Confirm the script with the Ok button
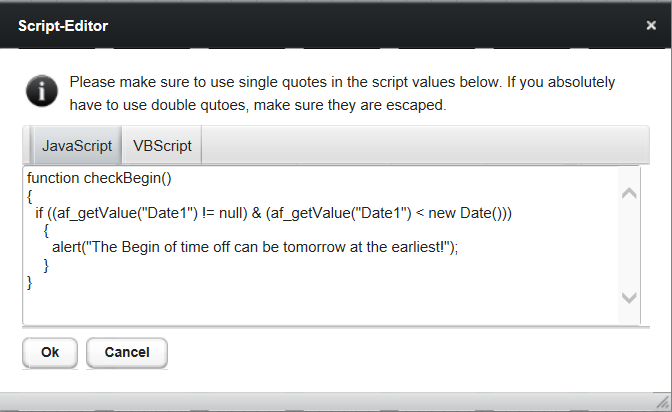The image size is (672, 412). tap(50, 352)
